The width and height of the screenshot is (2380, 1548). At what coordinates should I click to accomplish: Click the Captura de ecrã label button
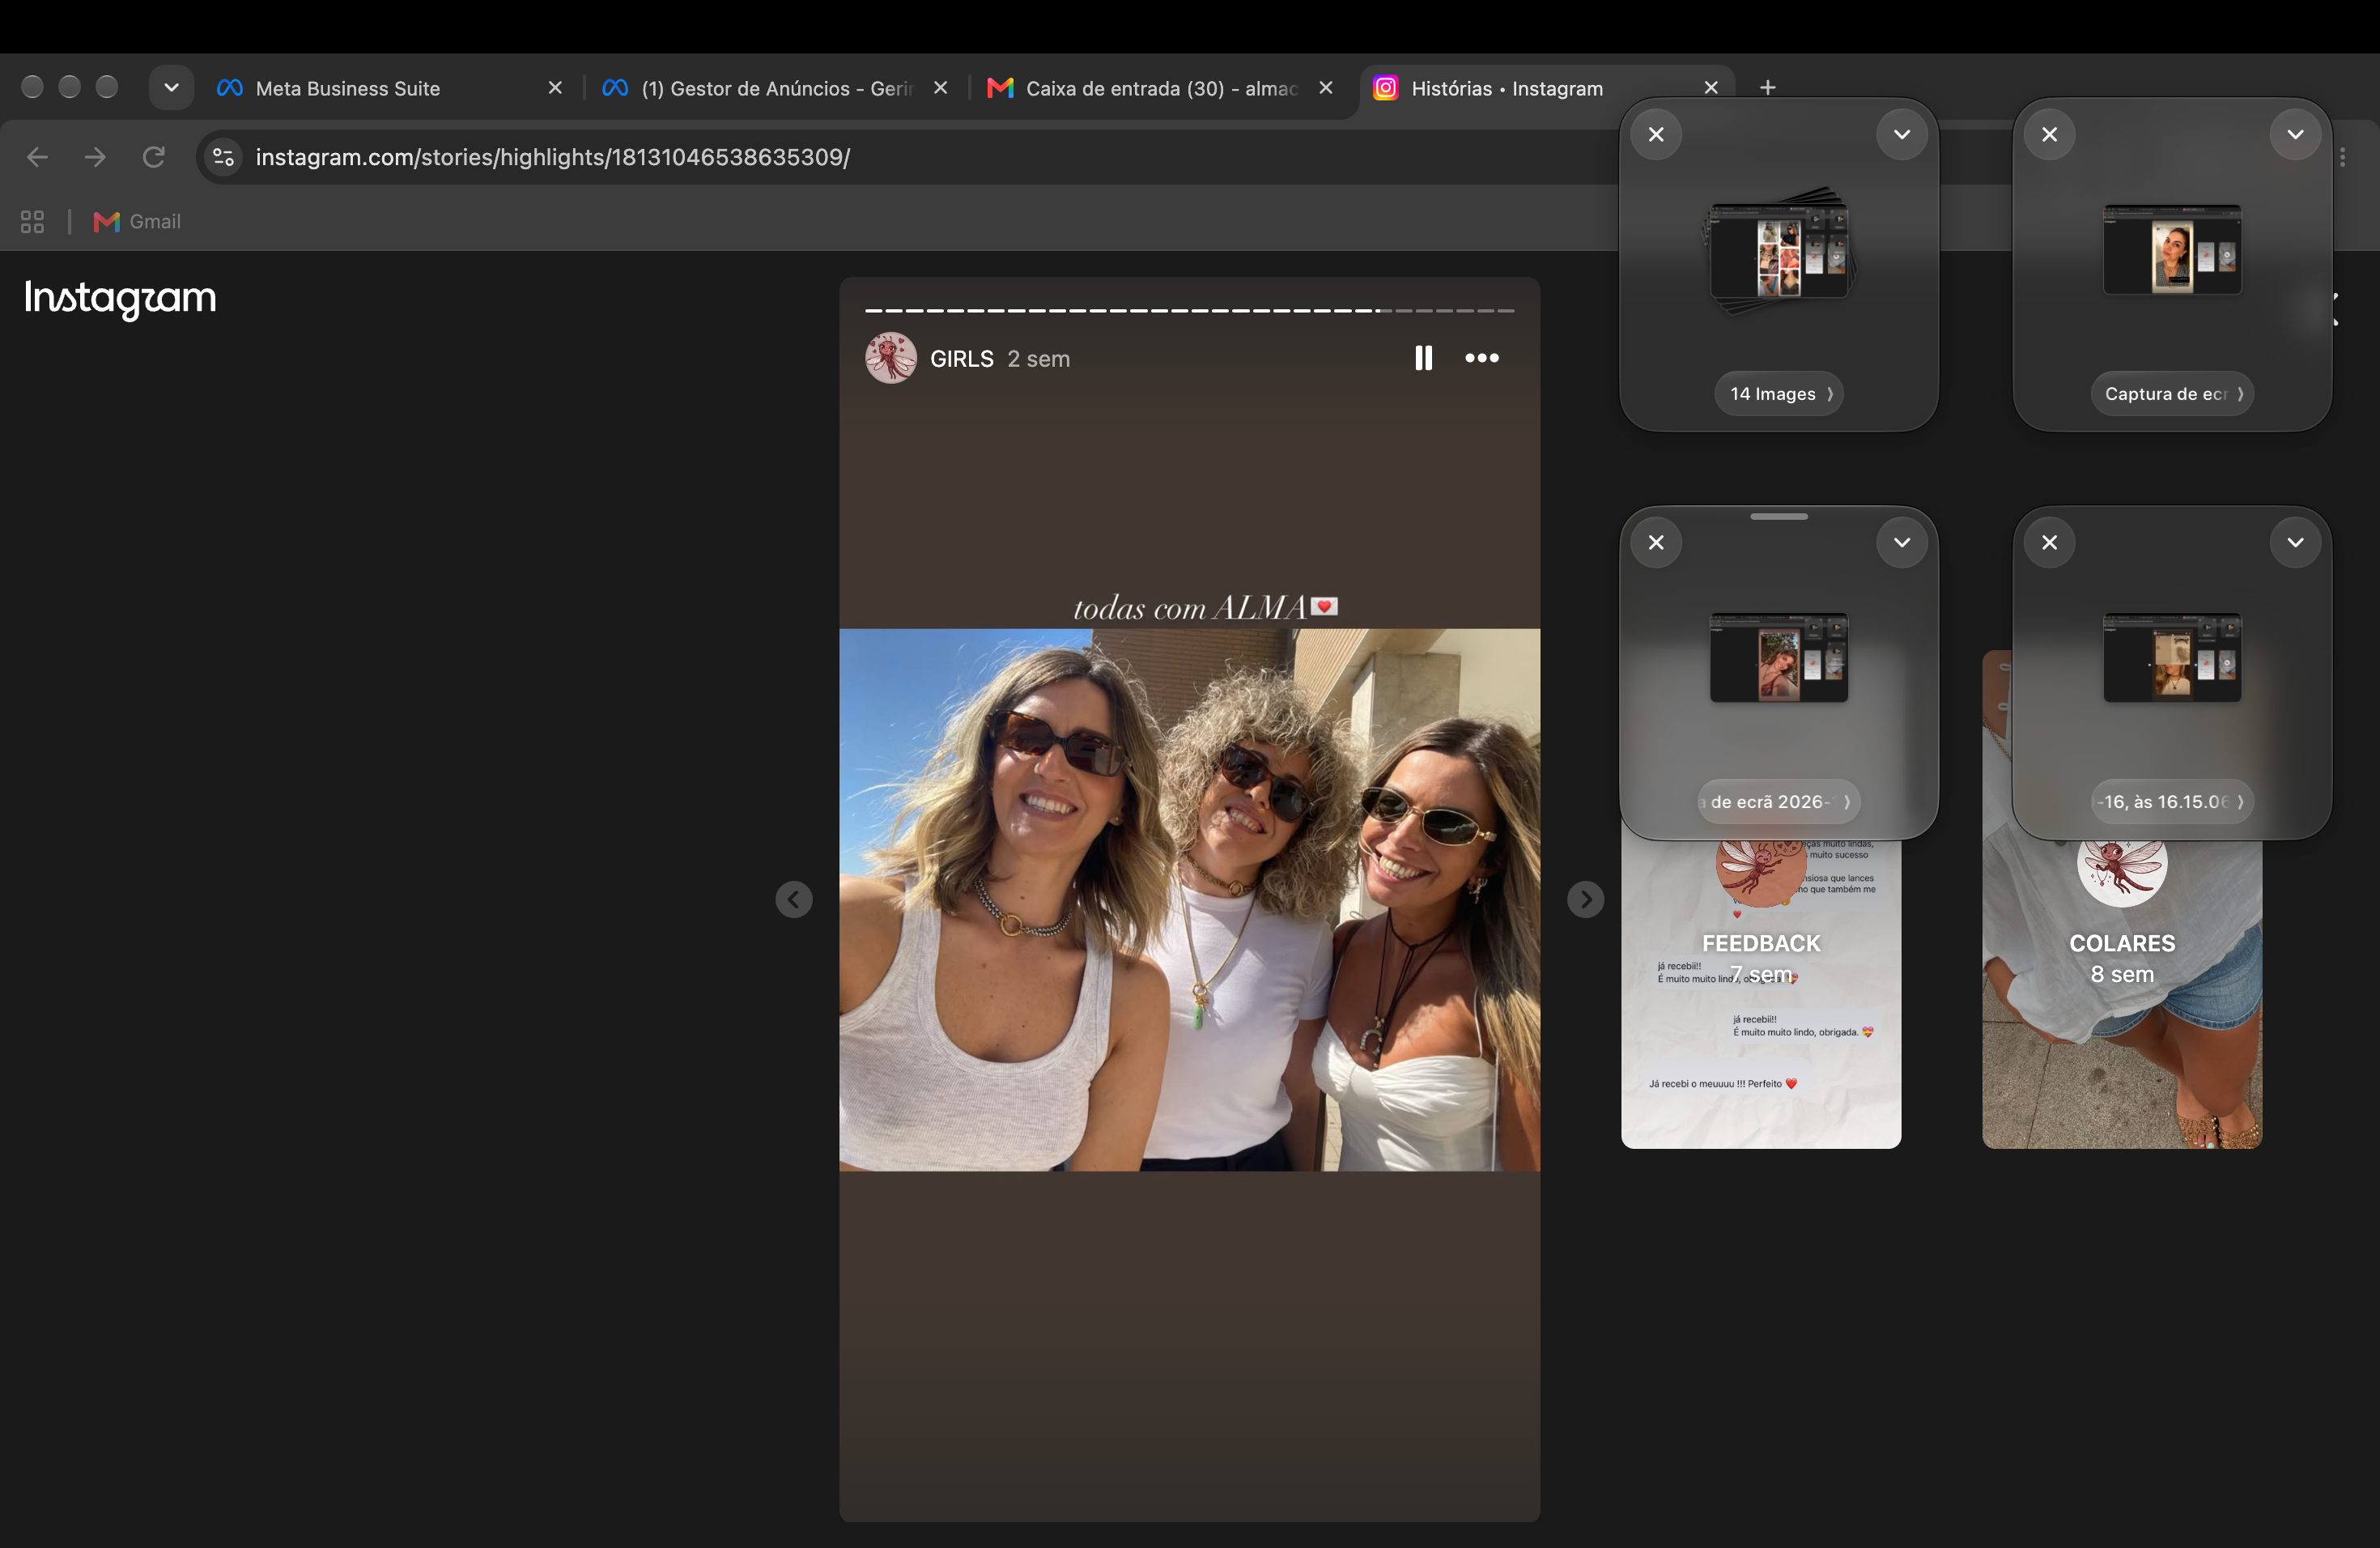click(x=2172, y=394)
